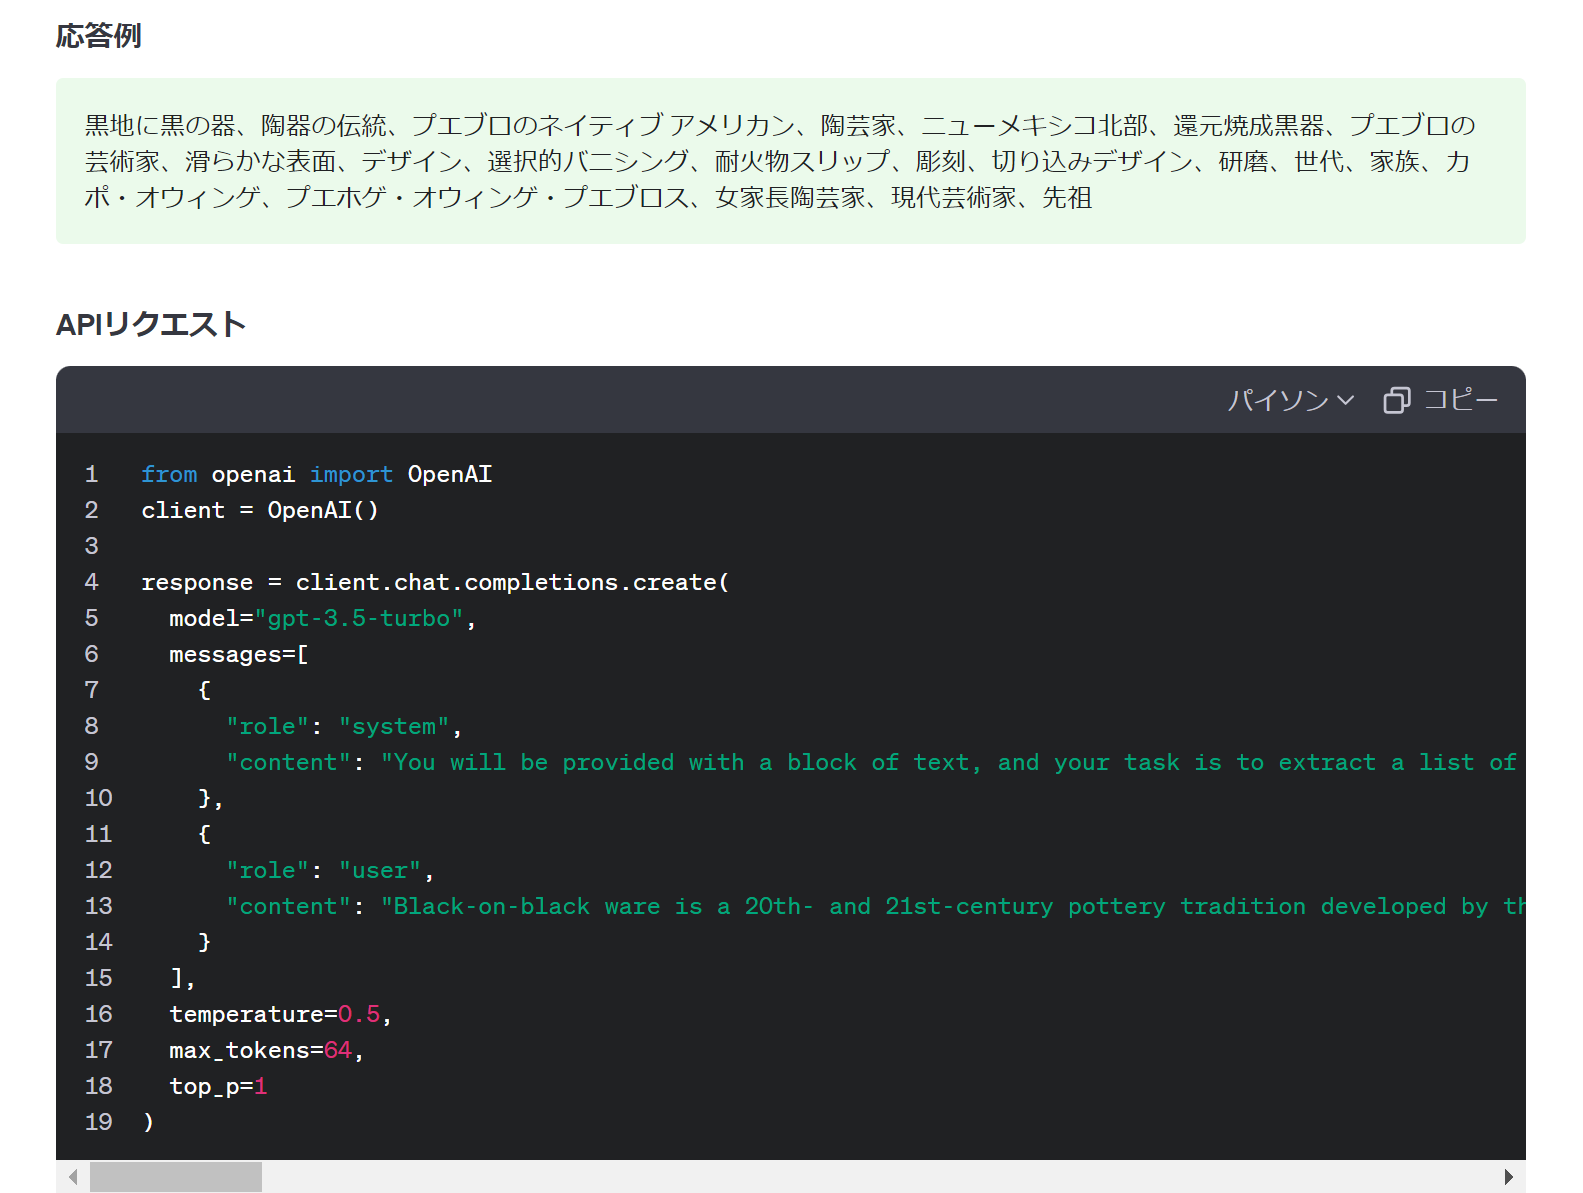Click the "gpt-3.5-turbo" model string

(x=359, y=618)
